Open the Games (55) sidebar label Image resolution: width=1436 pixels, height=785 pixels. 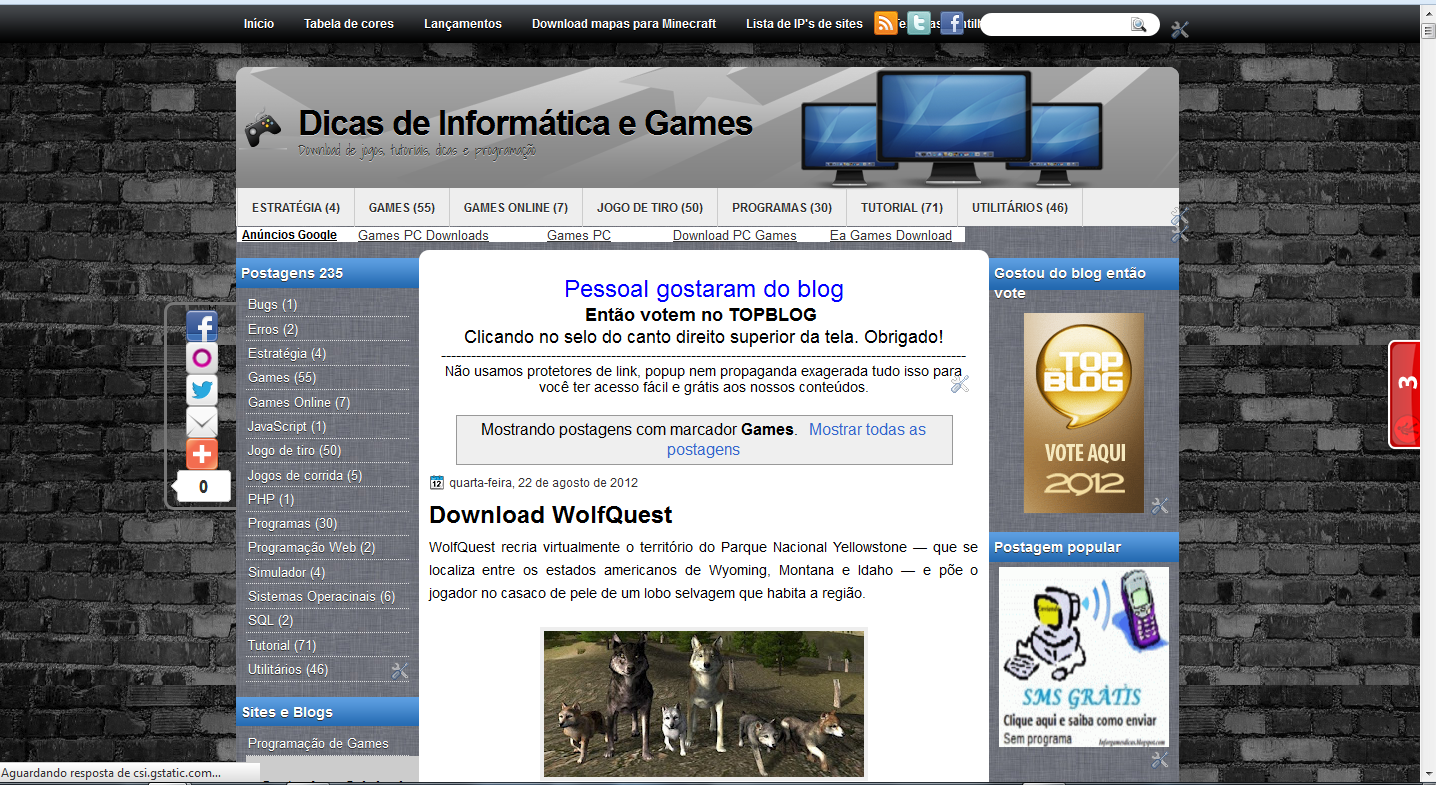[x=282, y=377]
